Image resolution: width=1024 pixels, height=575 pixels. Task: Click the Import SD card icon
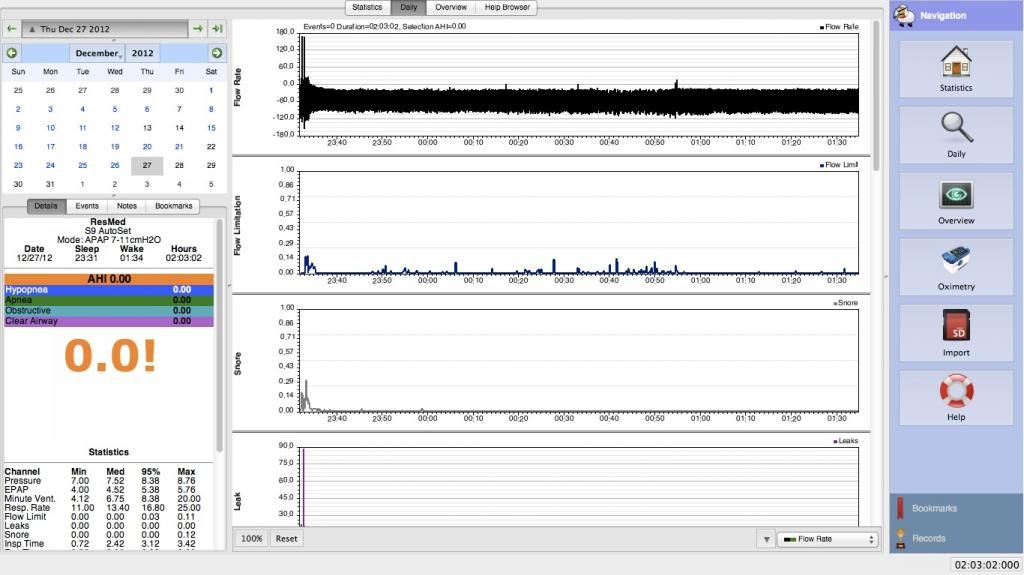tap(955, 332)
